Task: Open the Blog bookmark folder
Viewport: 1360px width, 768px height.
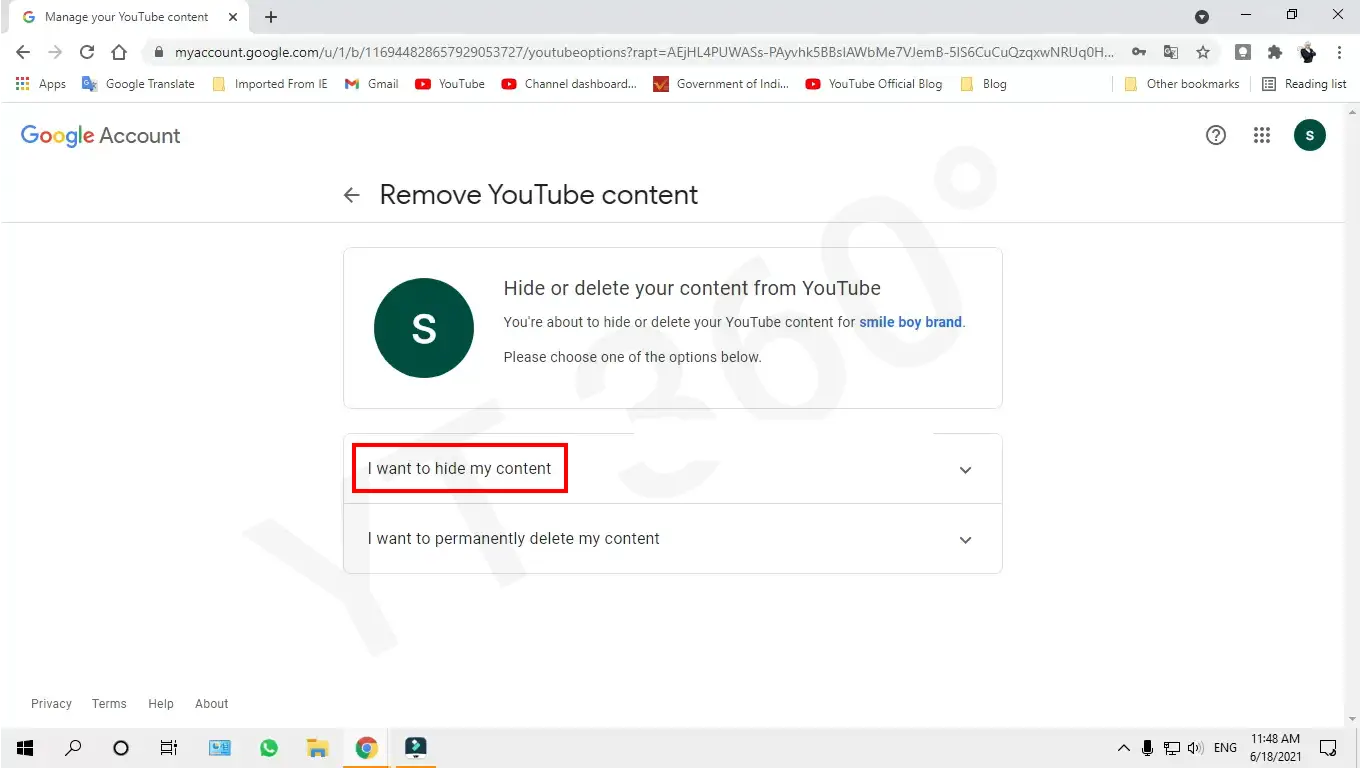Action: click(983, 84)
